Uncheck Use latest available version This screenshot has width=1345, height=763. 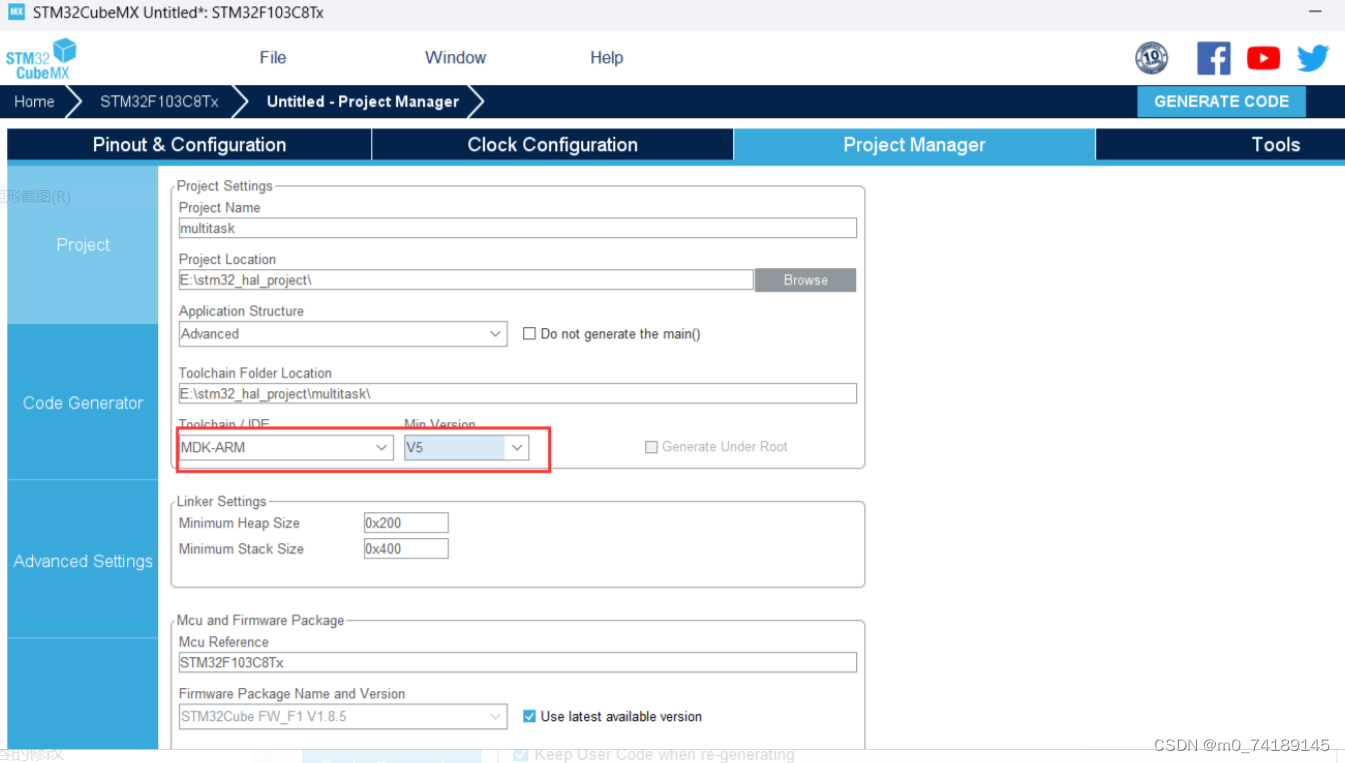click(x=530, y=716)
